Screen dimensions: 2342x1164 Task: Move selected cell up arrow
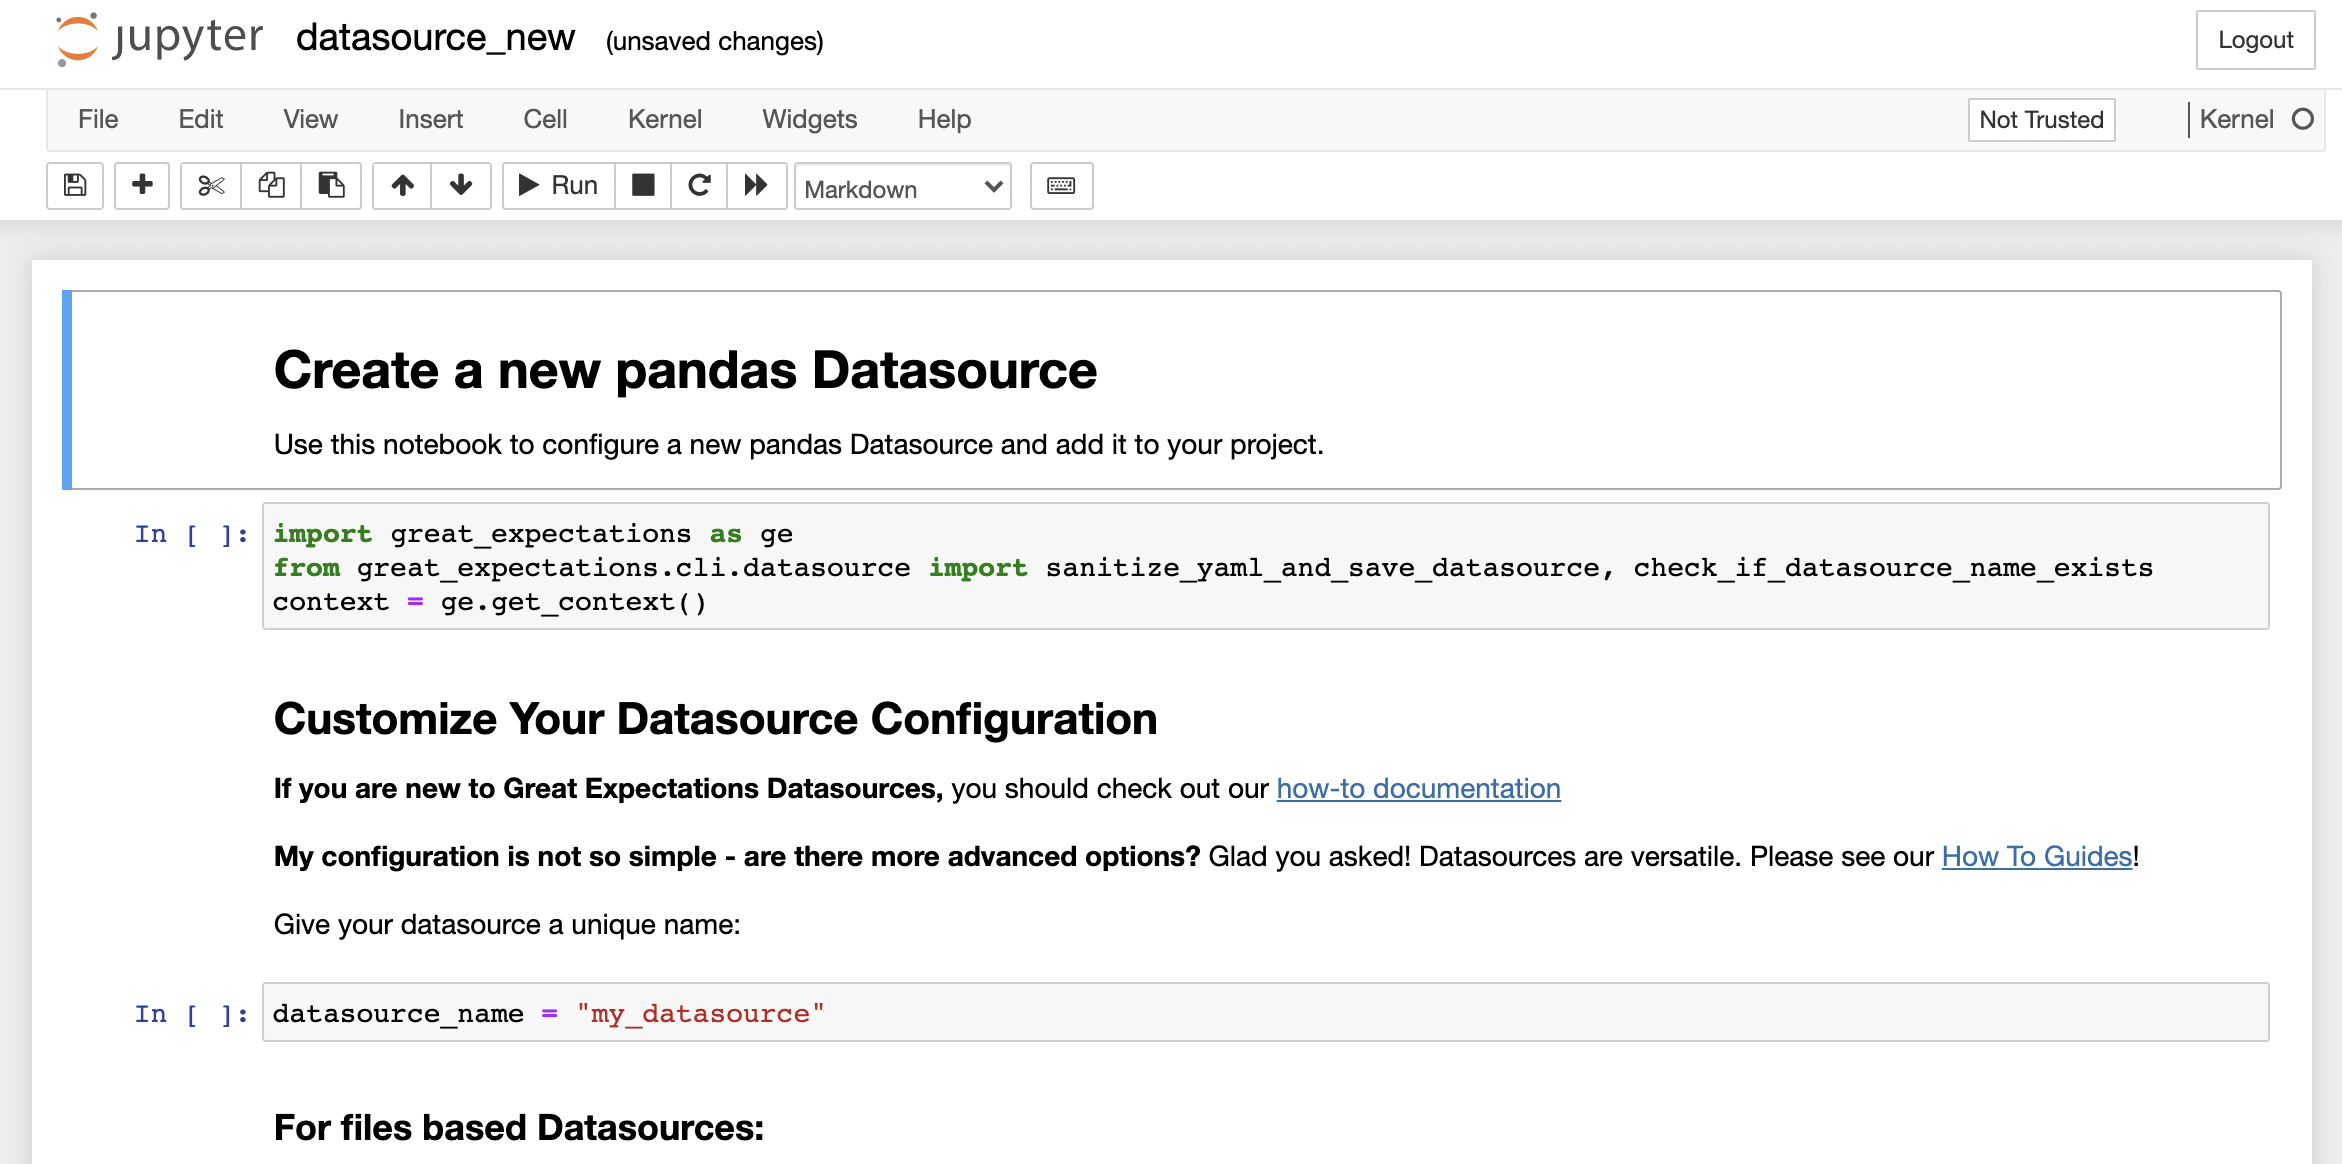402,186
